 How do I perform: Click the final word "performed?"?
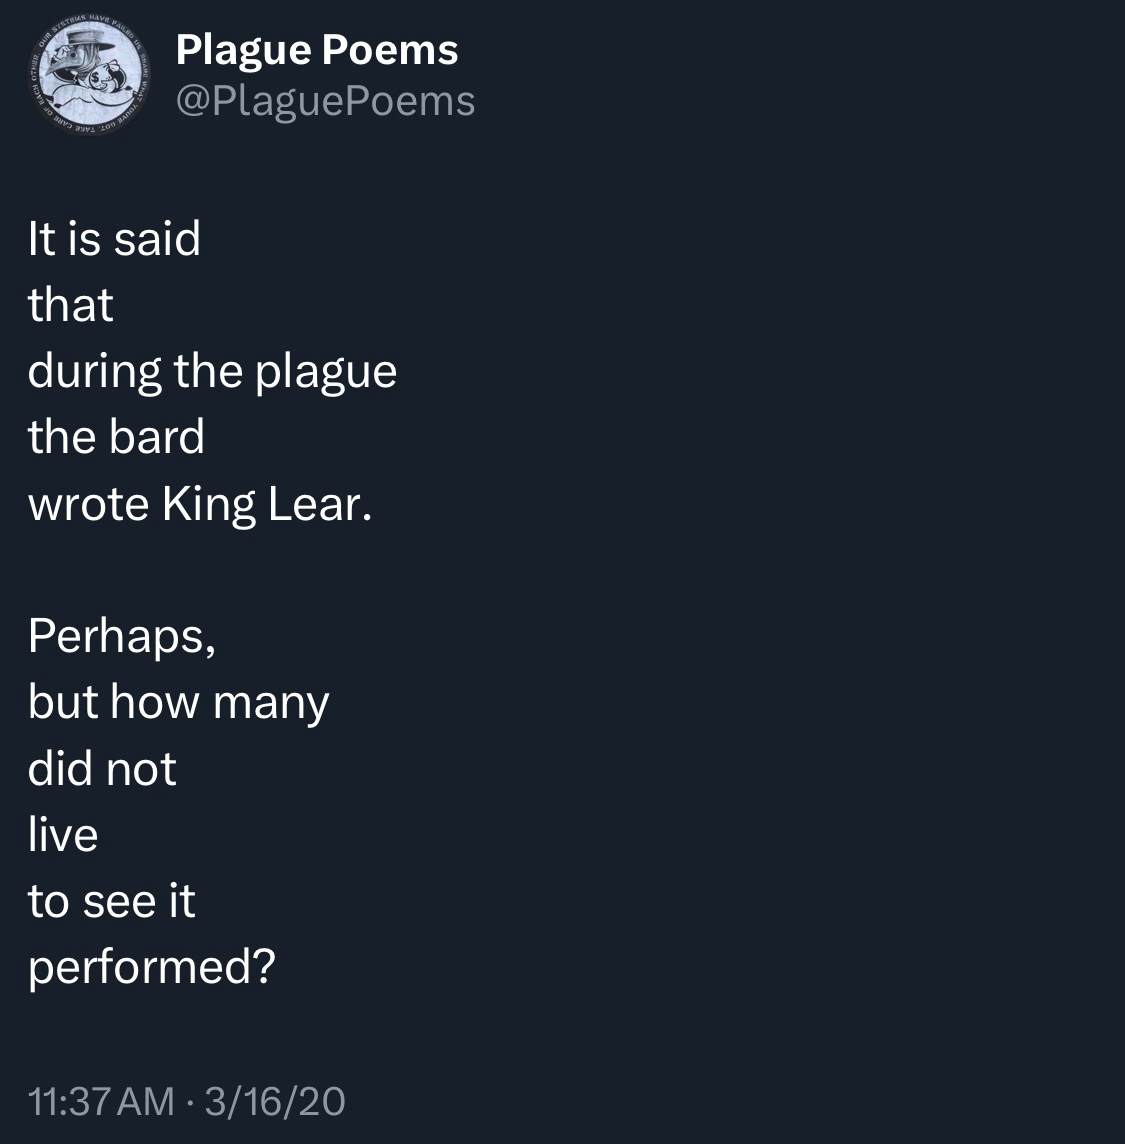tap(151, 967)
